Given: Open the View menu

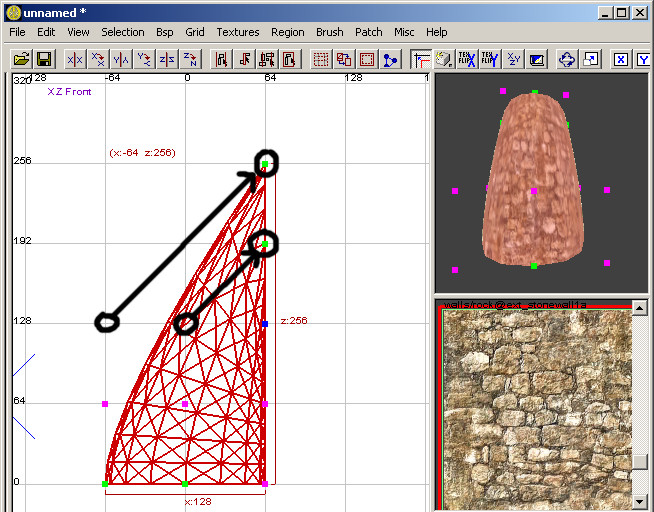Looking at the screenshot, I should tap(78, 32).
